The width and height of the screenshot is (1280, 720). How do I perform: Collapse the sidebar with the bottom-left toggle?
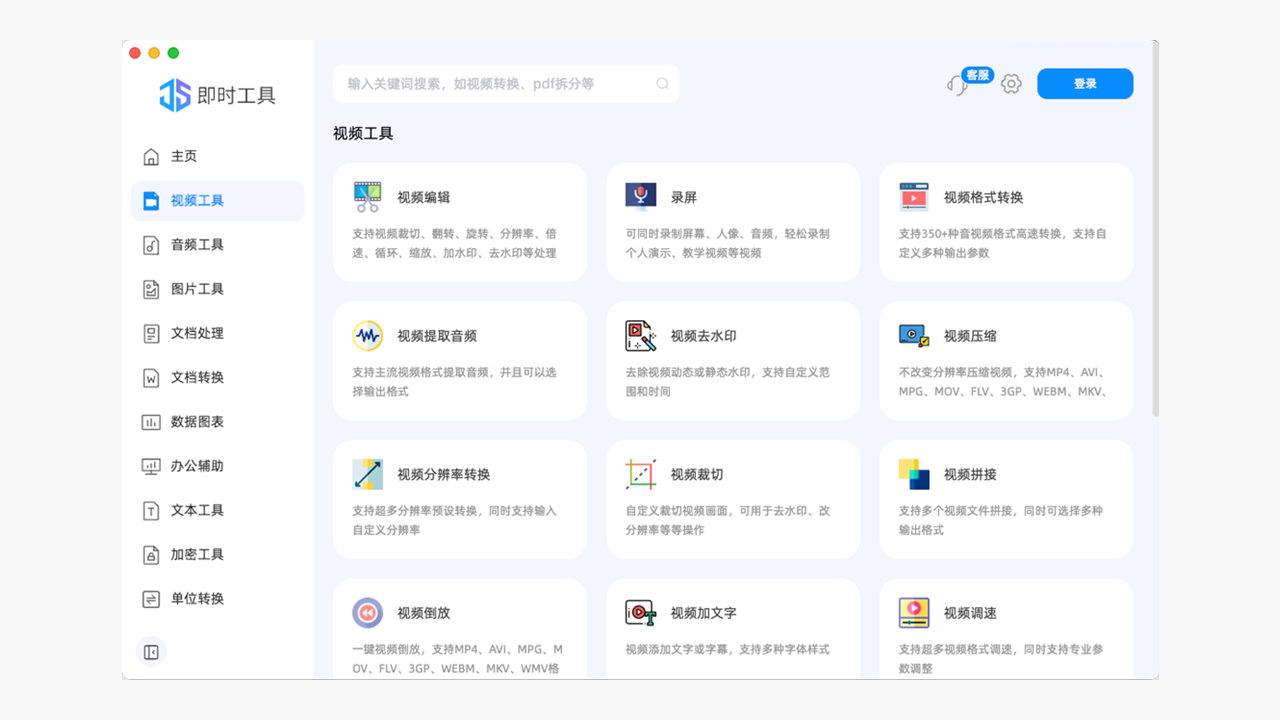tap(151, 651)
